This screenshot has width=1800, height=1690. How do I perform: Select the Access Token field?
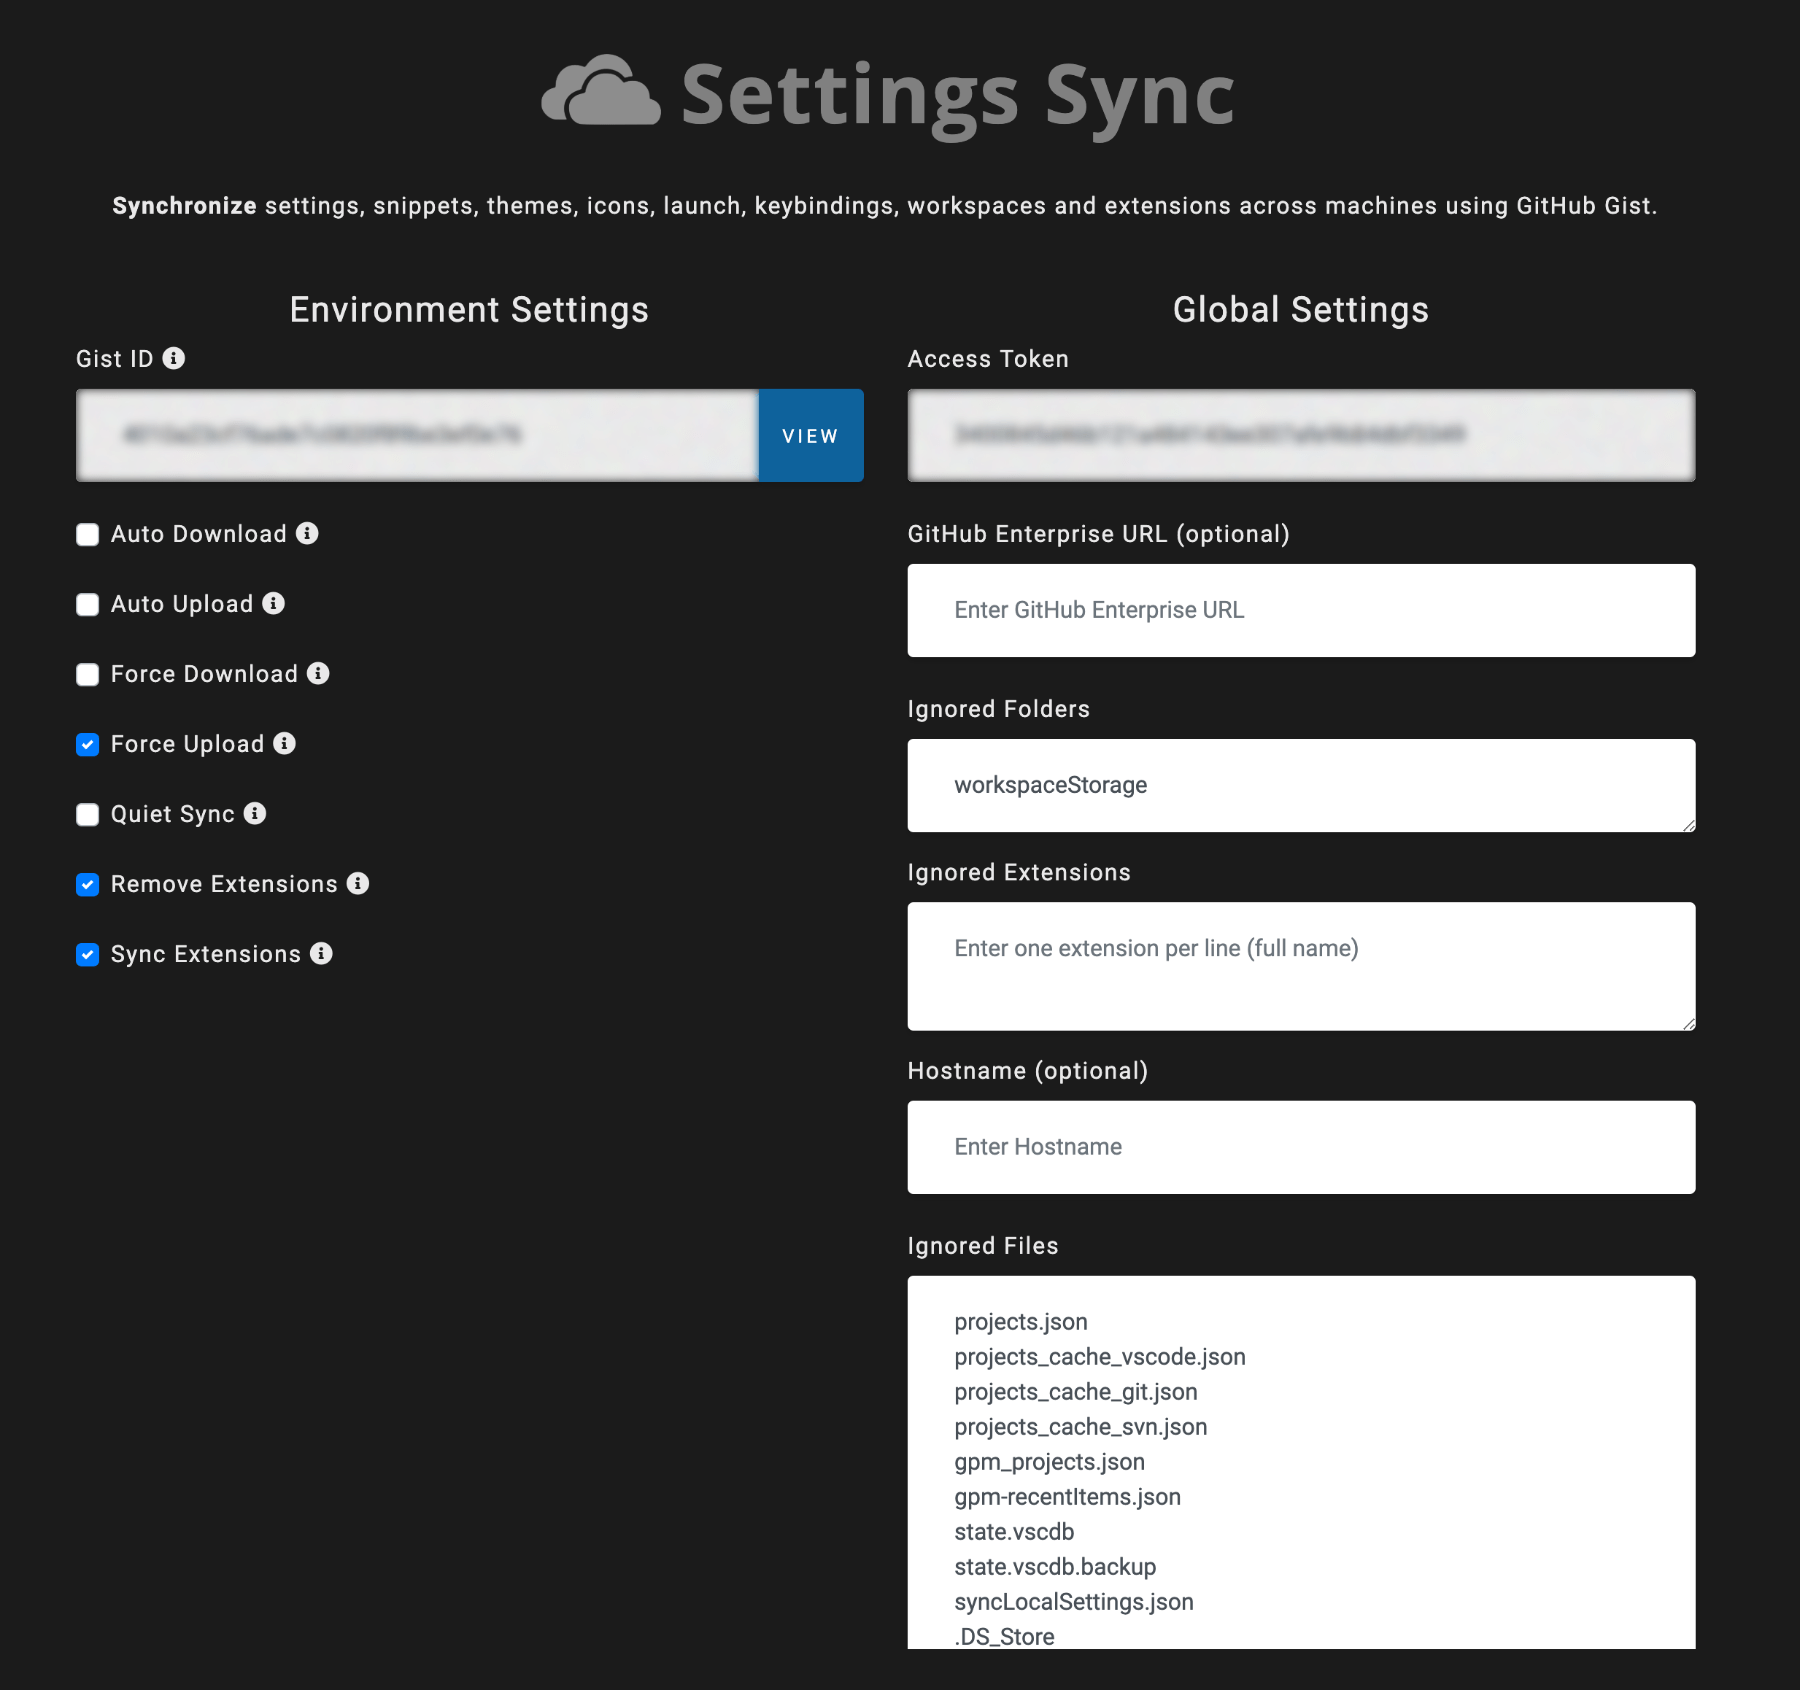coord(1299,435)
